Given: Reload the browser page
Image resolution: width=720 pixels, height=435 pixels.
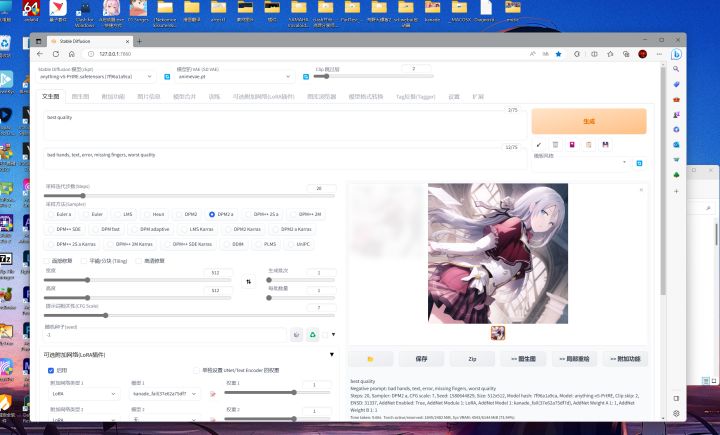Looking at the screenshot, I should click(56, 54).
